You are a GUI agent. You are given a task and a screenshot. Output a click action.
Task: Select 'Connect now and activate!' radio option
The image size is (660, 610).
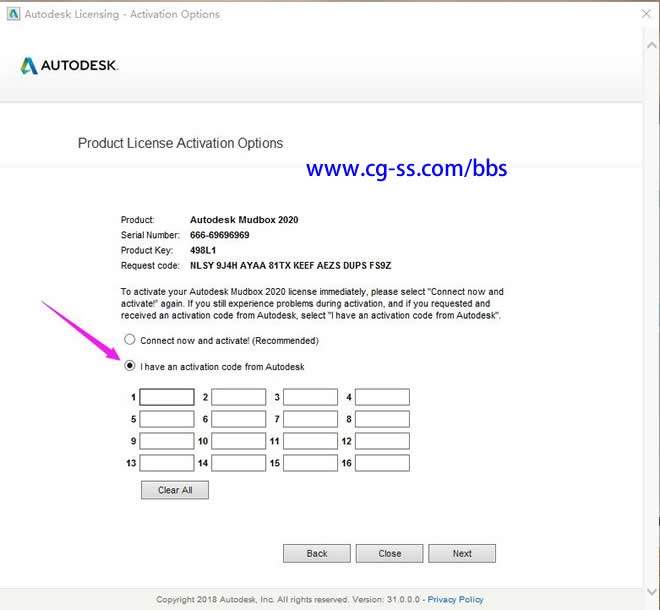pyautogui.click(x=130, y=340)
